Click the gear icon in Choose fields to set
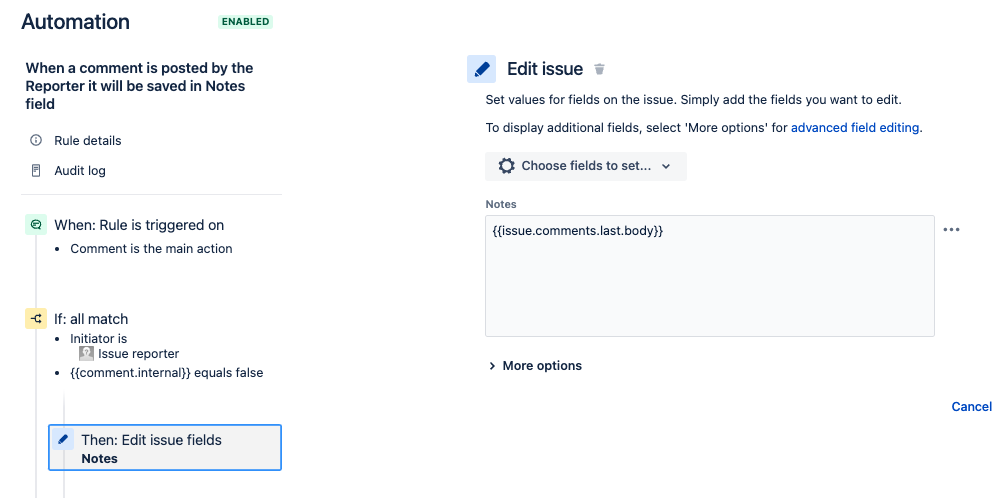 coord(506,166)
